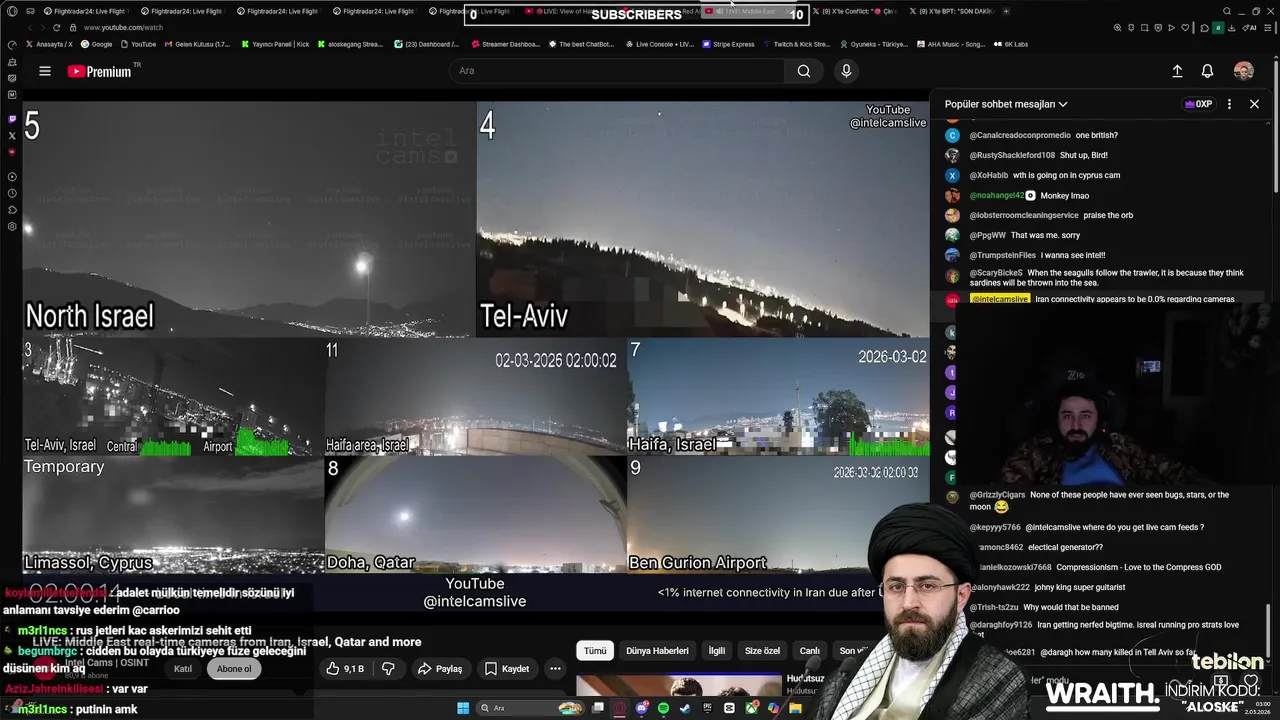Close the live chat panel
This screenshot has height=720, width=1280.
click(x=1254, y=104)
